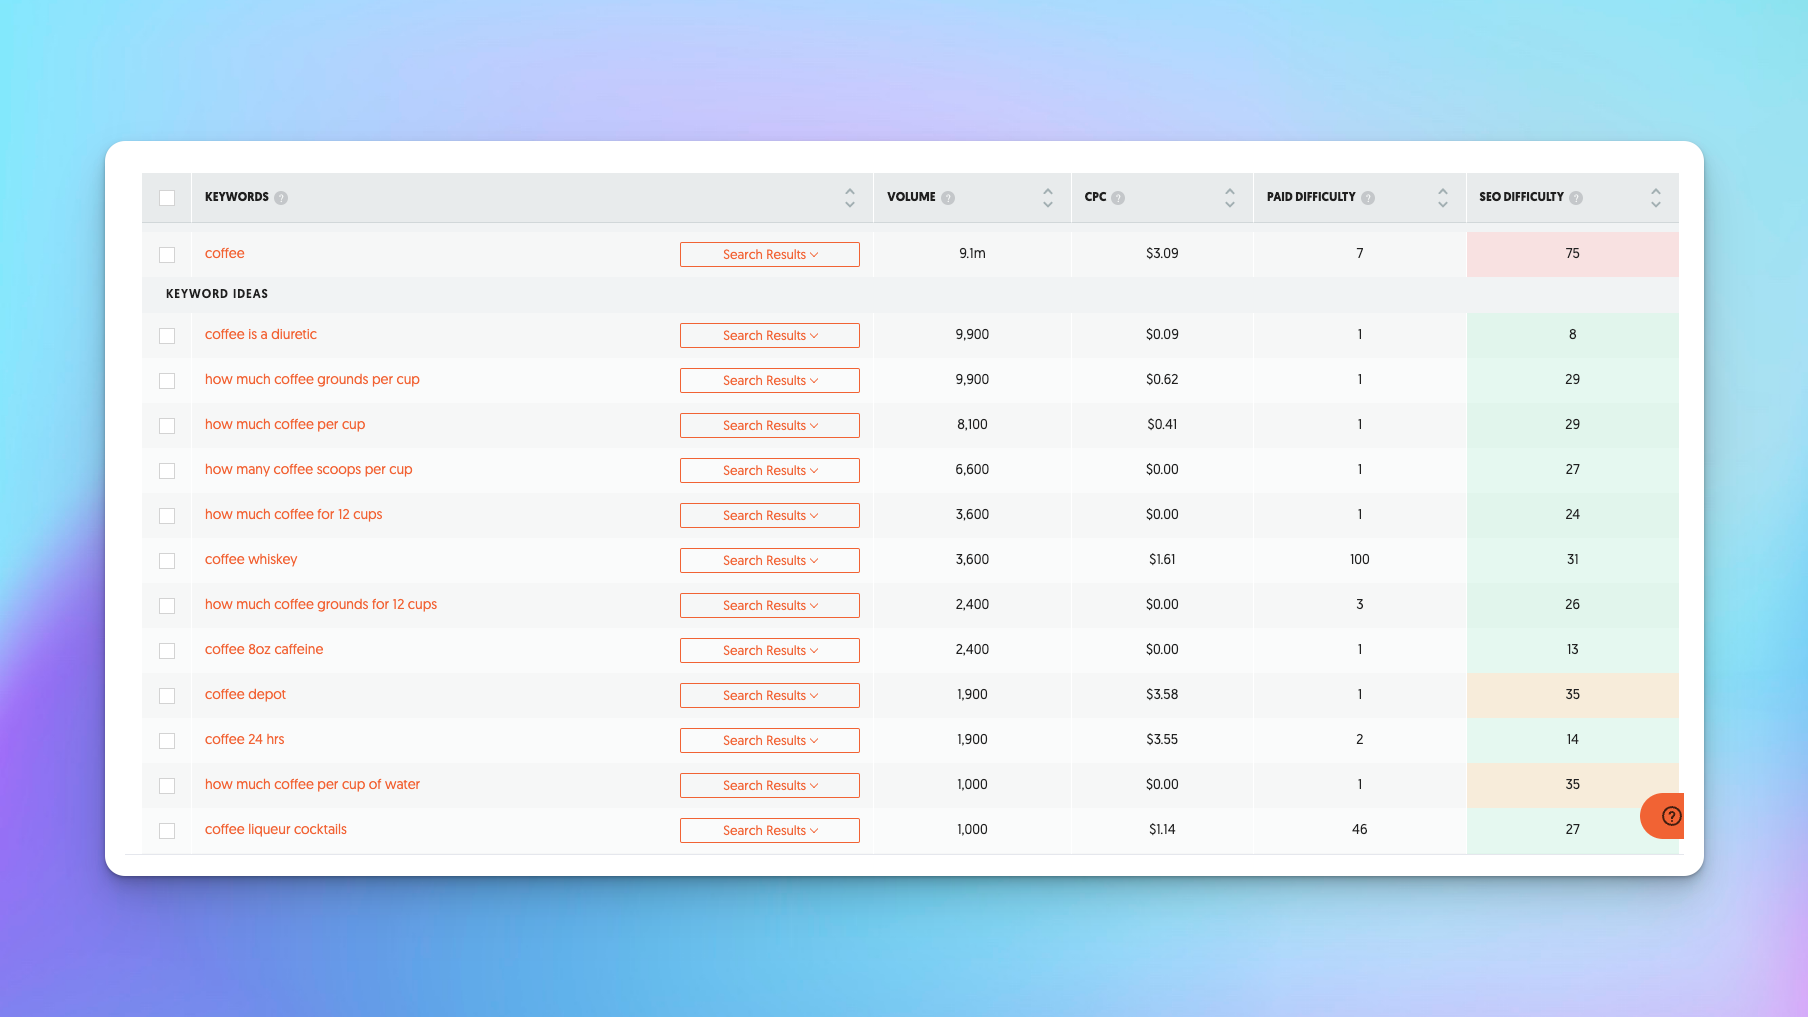Open 'how much coffee for 12 cups' link

(x=293, y=515)
